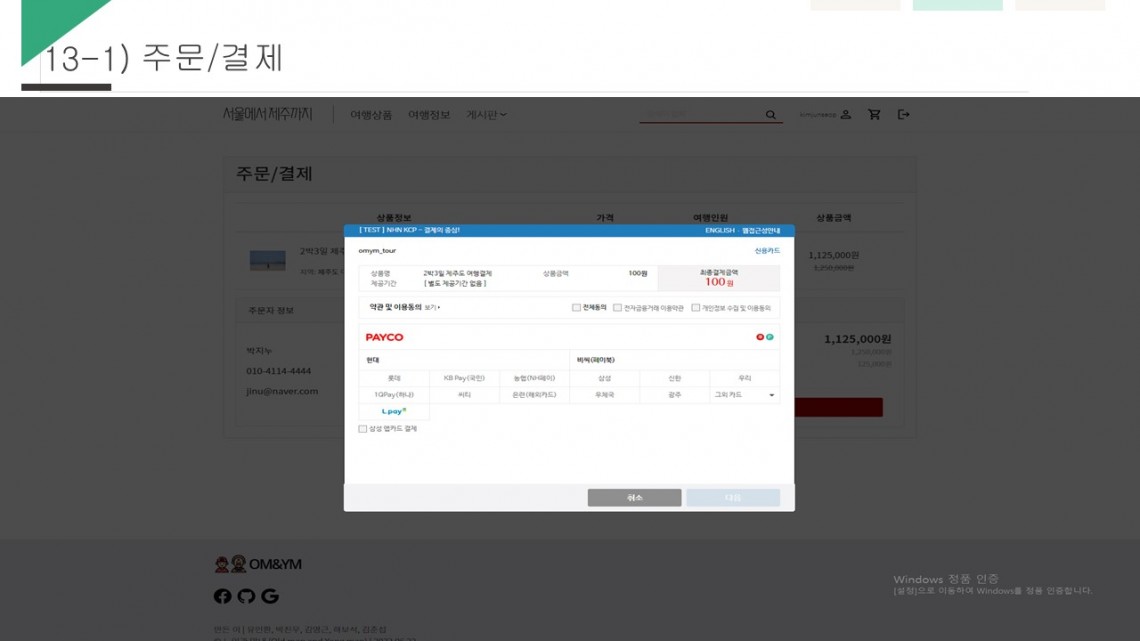Click the omym_tour merchant name
The image size is (1140, 641).
click(377, 251)
